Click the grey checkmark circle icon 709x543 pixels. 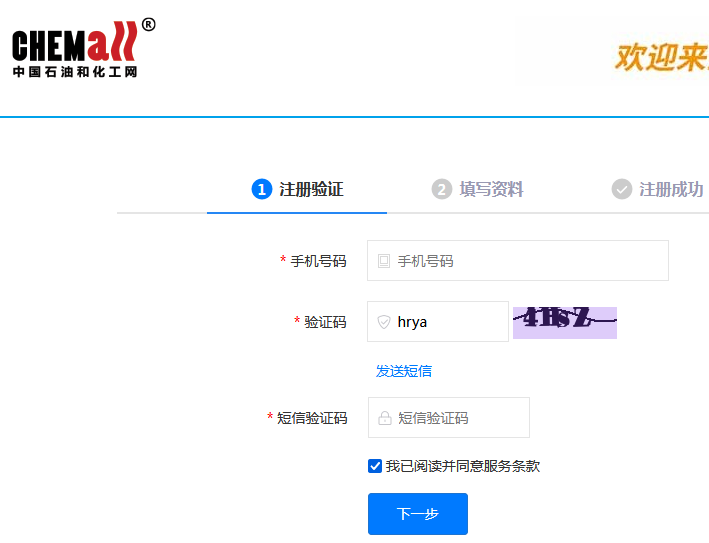point(622,189)
